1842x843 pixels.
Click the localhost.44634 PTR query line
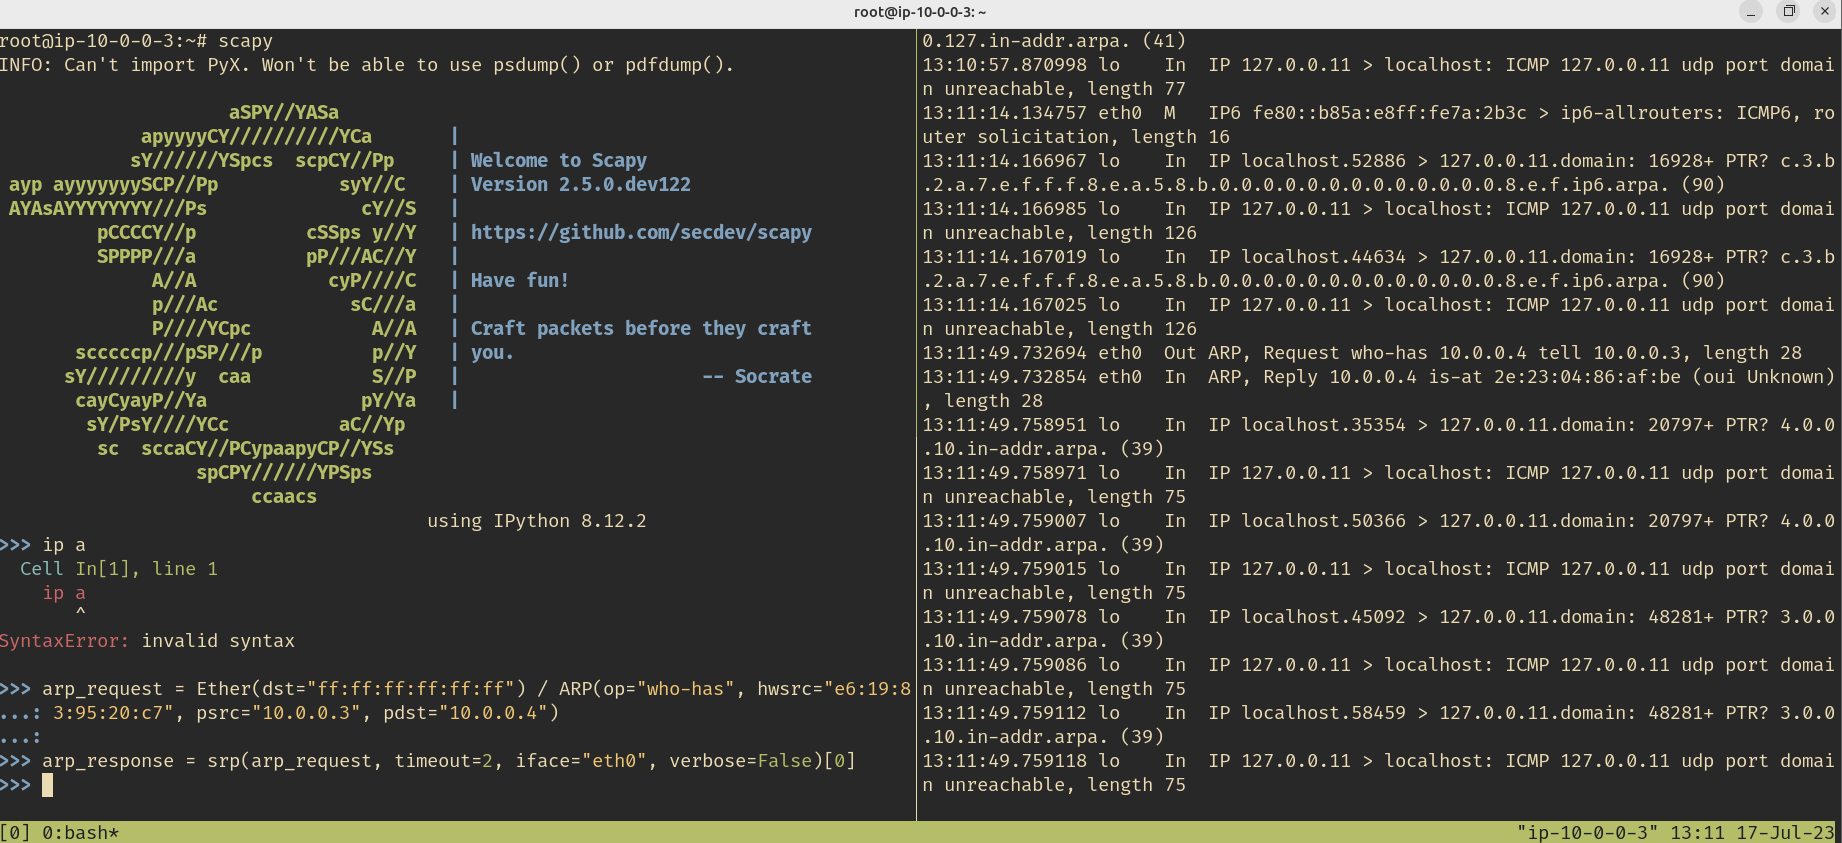pos(1379,268)
